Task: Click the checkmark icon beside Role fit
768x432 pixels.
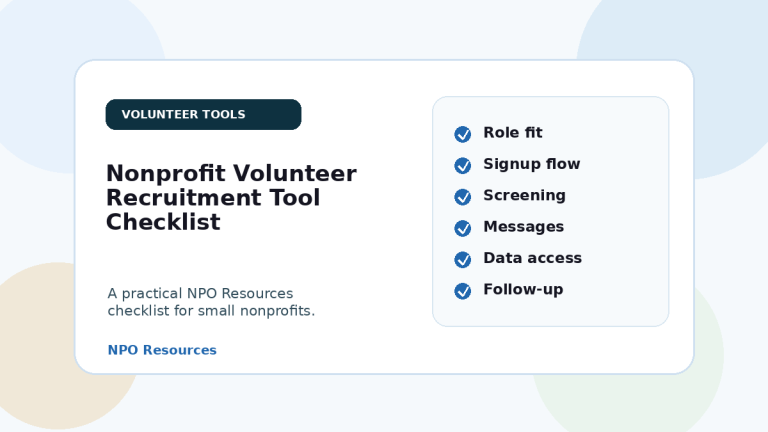Action: tap(462, 134)
